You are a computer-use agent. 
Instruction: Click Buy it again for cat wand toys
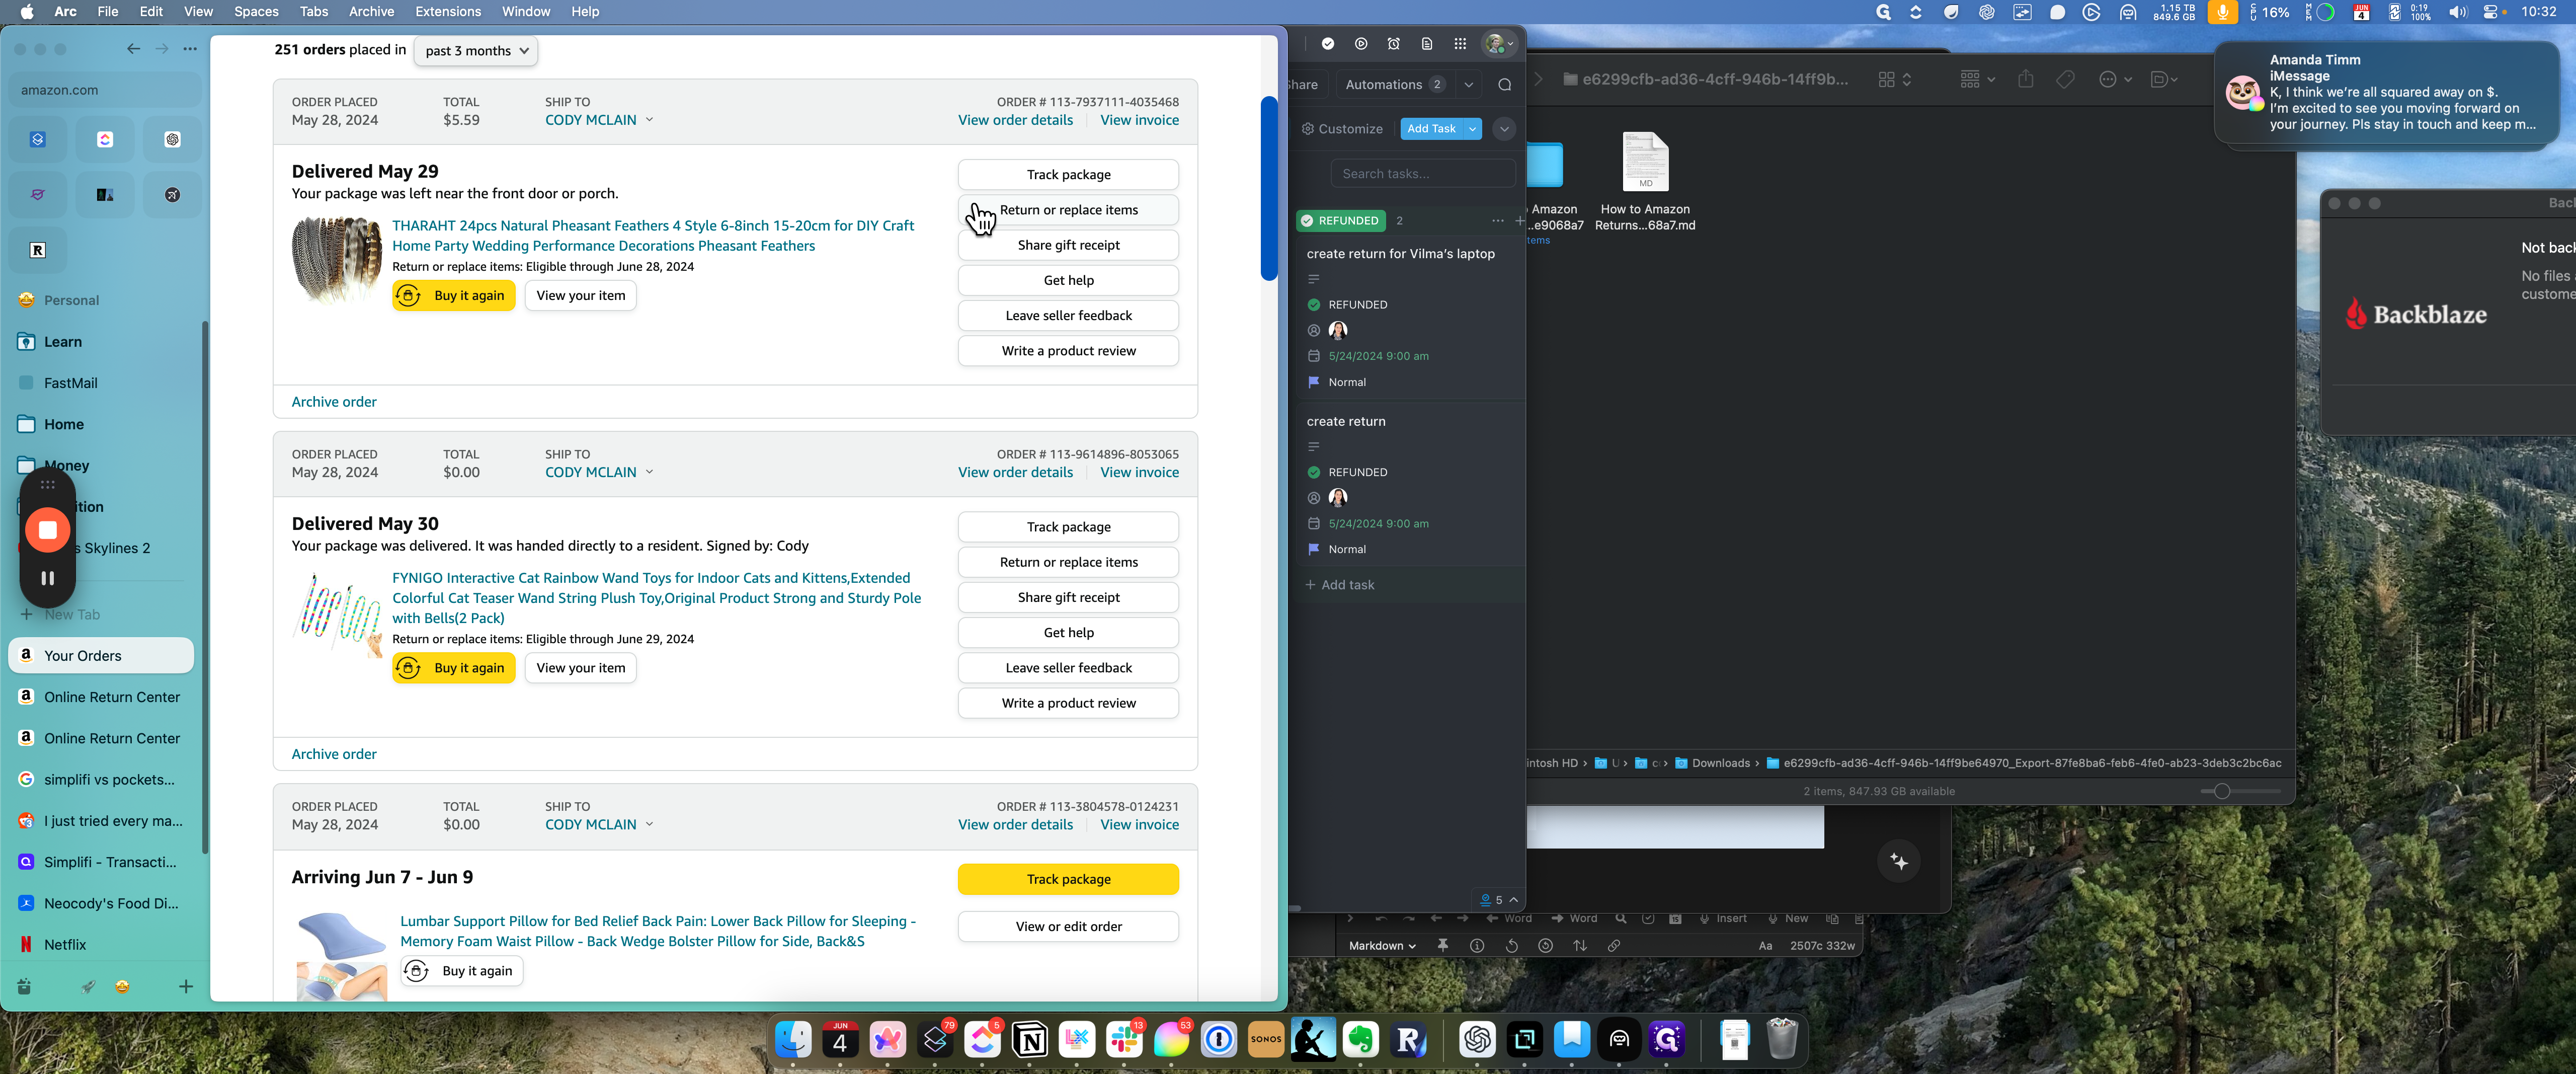coord(453,668)
